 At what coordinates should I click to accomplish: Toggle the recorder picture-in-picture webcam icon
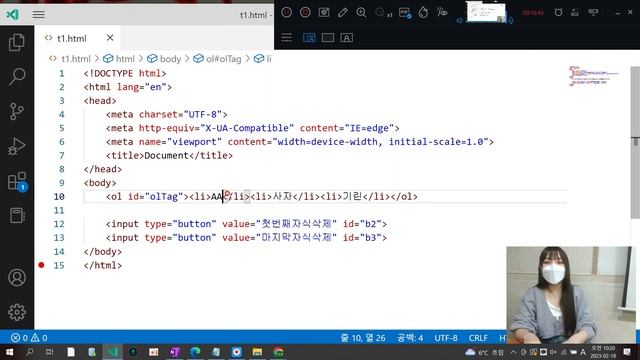tap(405, 13)
